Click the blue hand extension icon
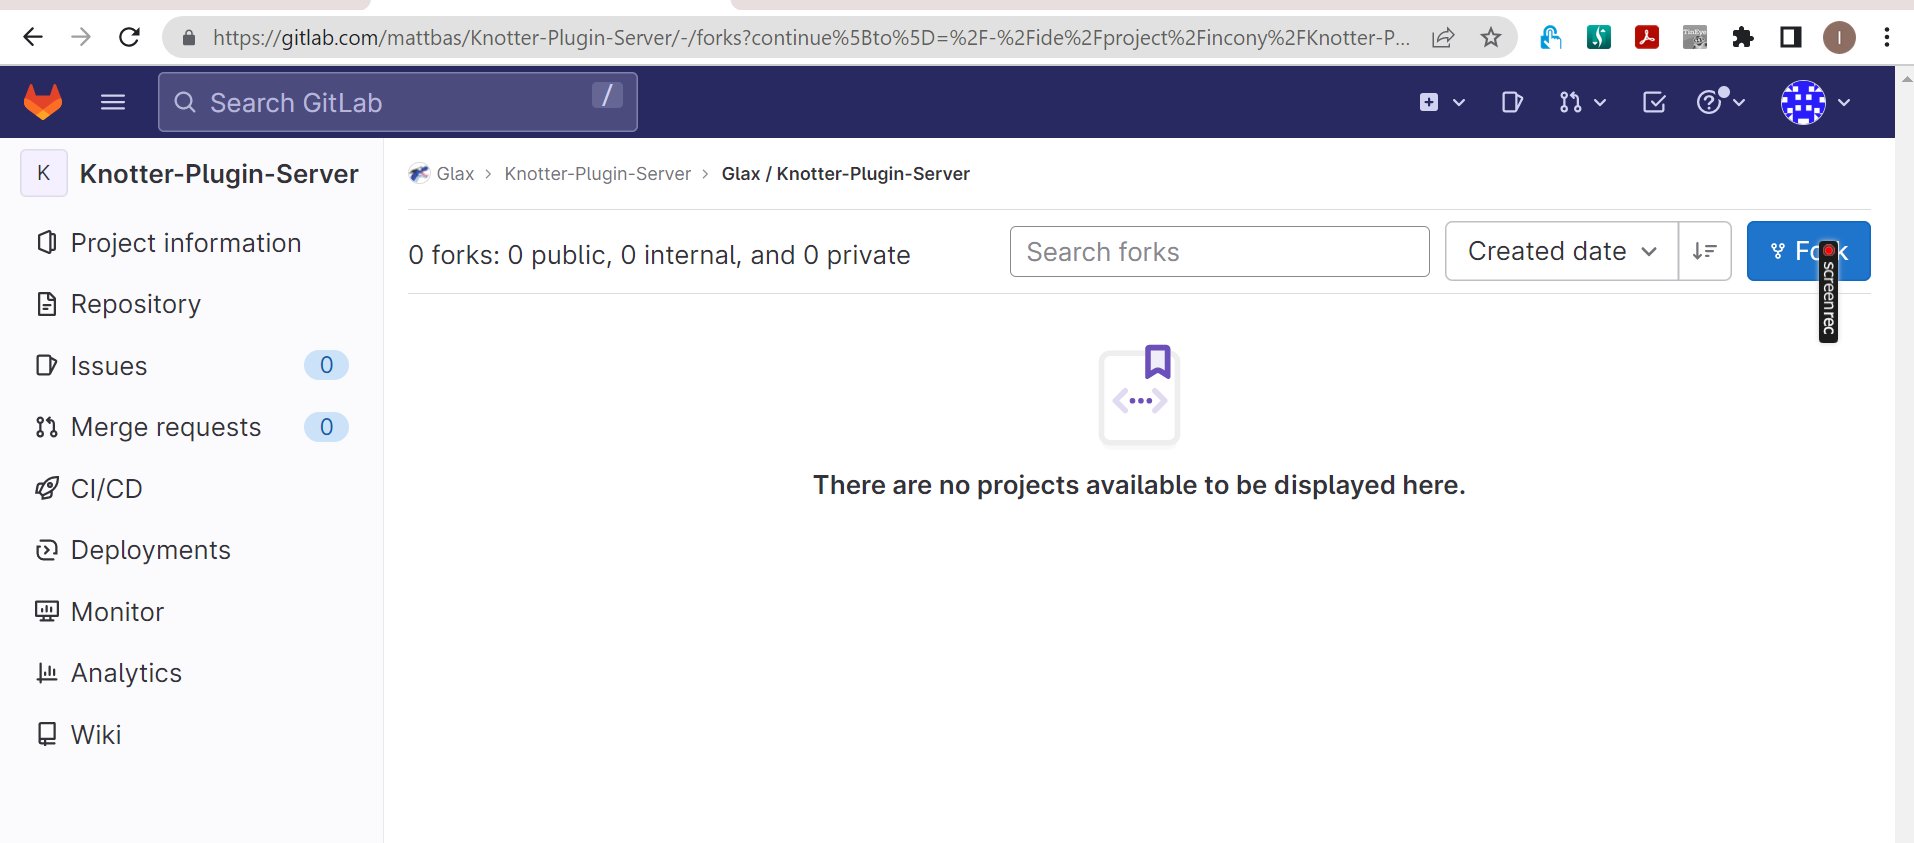 tap(1551, 38)
